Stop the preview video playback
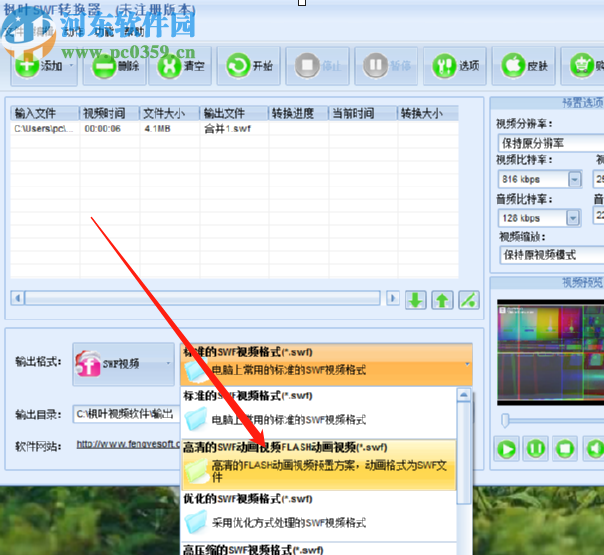604x555 pixels. pyautogui.click(x=565, y=449)
